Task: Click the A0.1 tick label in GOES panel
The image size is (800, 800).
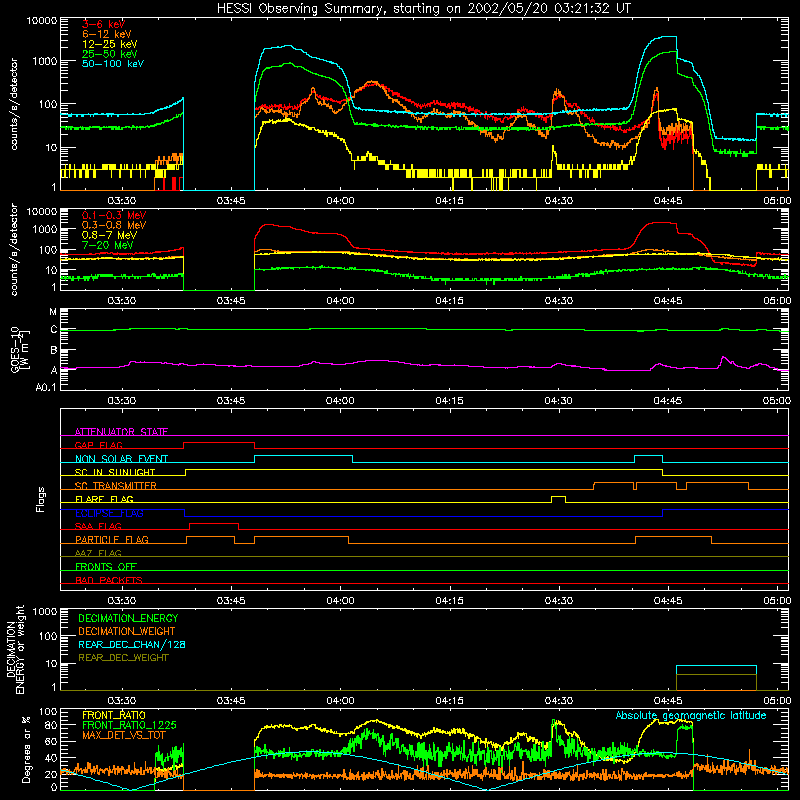Action: coord(46,387)
